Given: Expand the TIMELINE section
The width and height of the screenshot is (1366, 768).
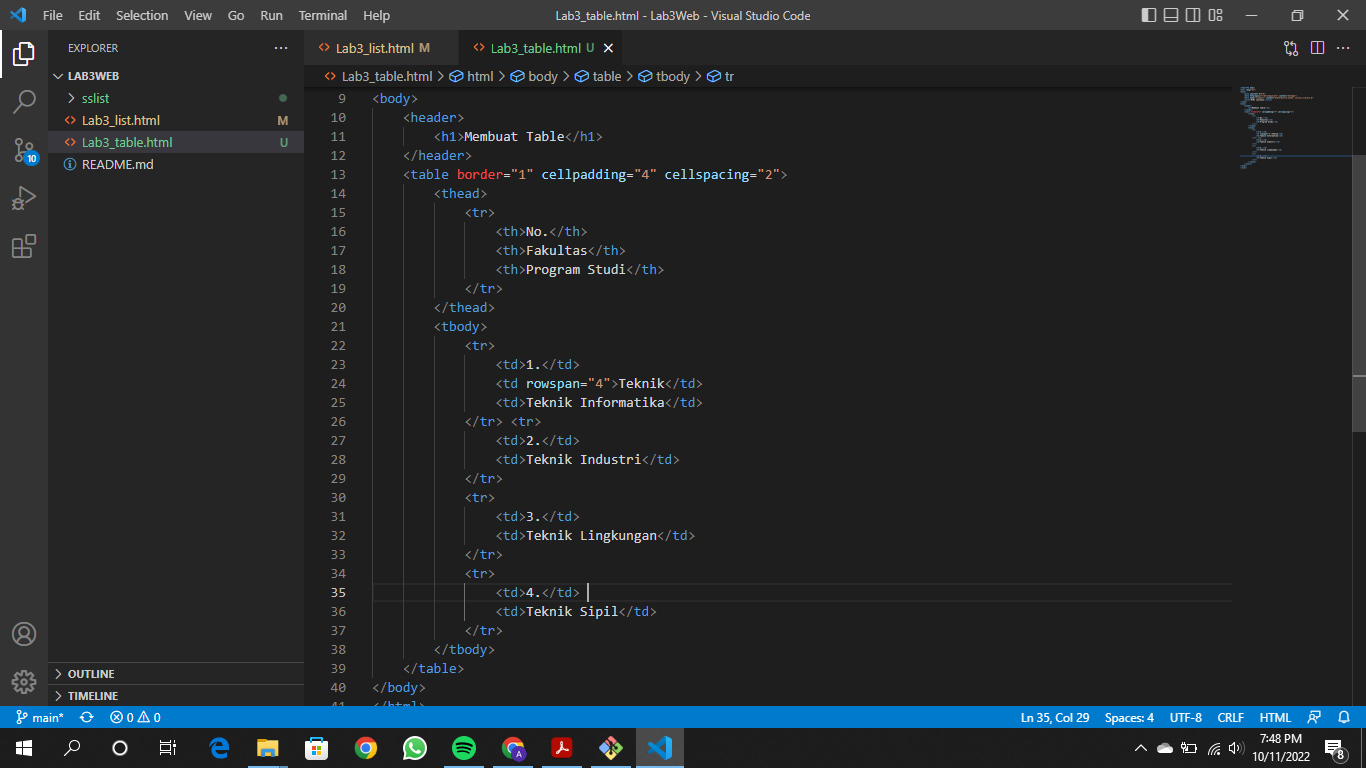Looking at the screenshot, I should (176, 696).
